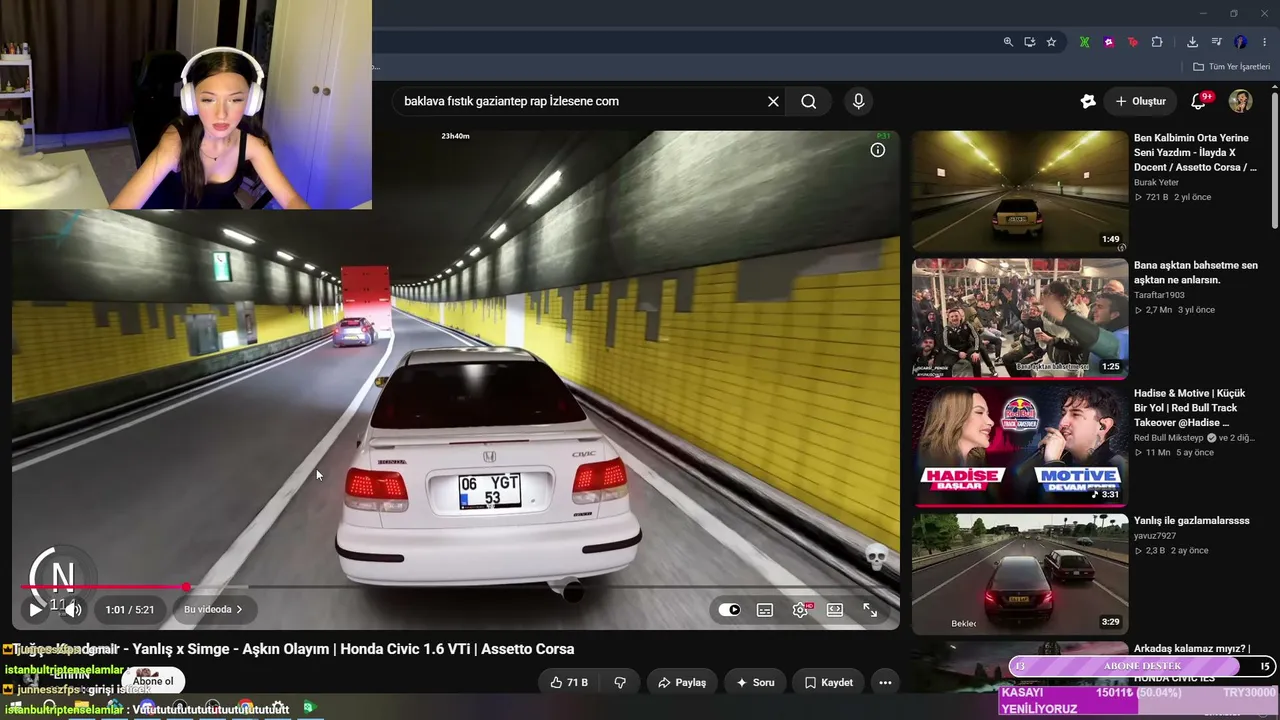Open the green X browser extension
1280x720 pixels.
[x=1084, y=42]
